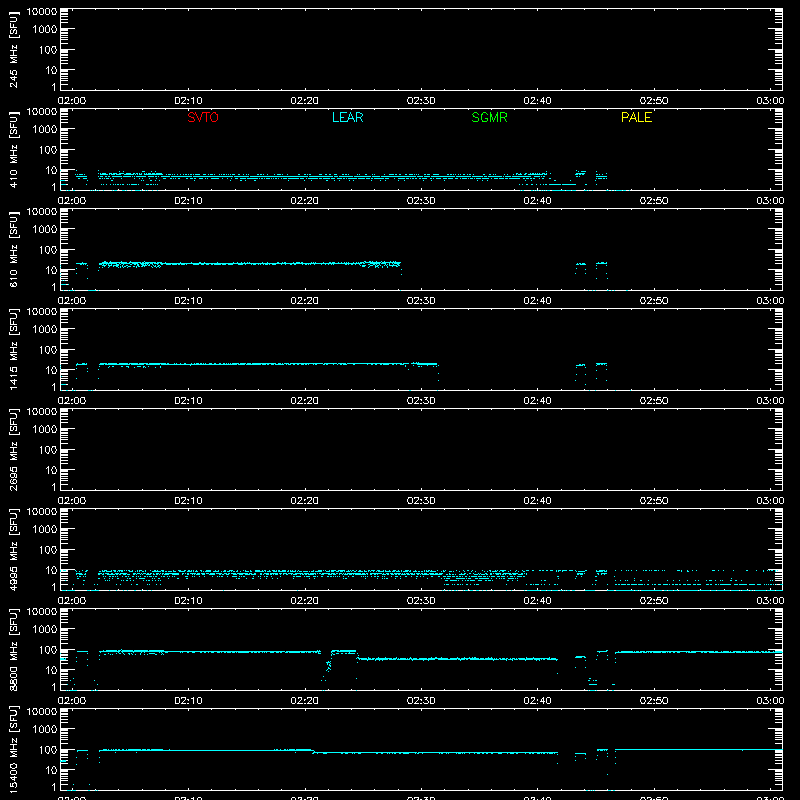Click the 1000 y-axis value on 2695 MHz panel

[x=45, y=430]
